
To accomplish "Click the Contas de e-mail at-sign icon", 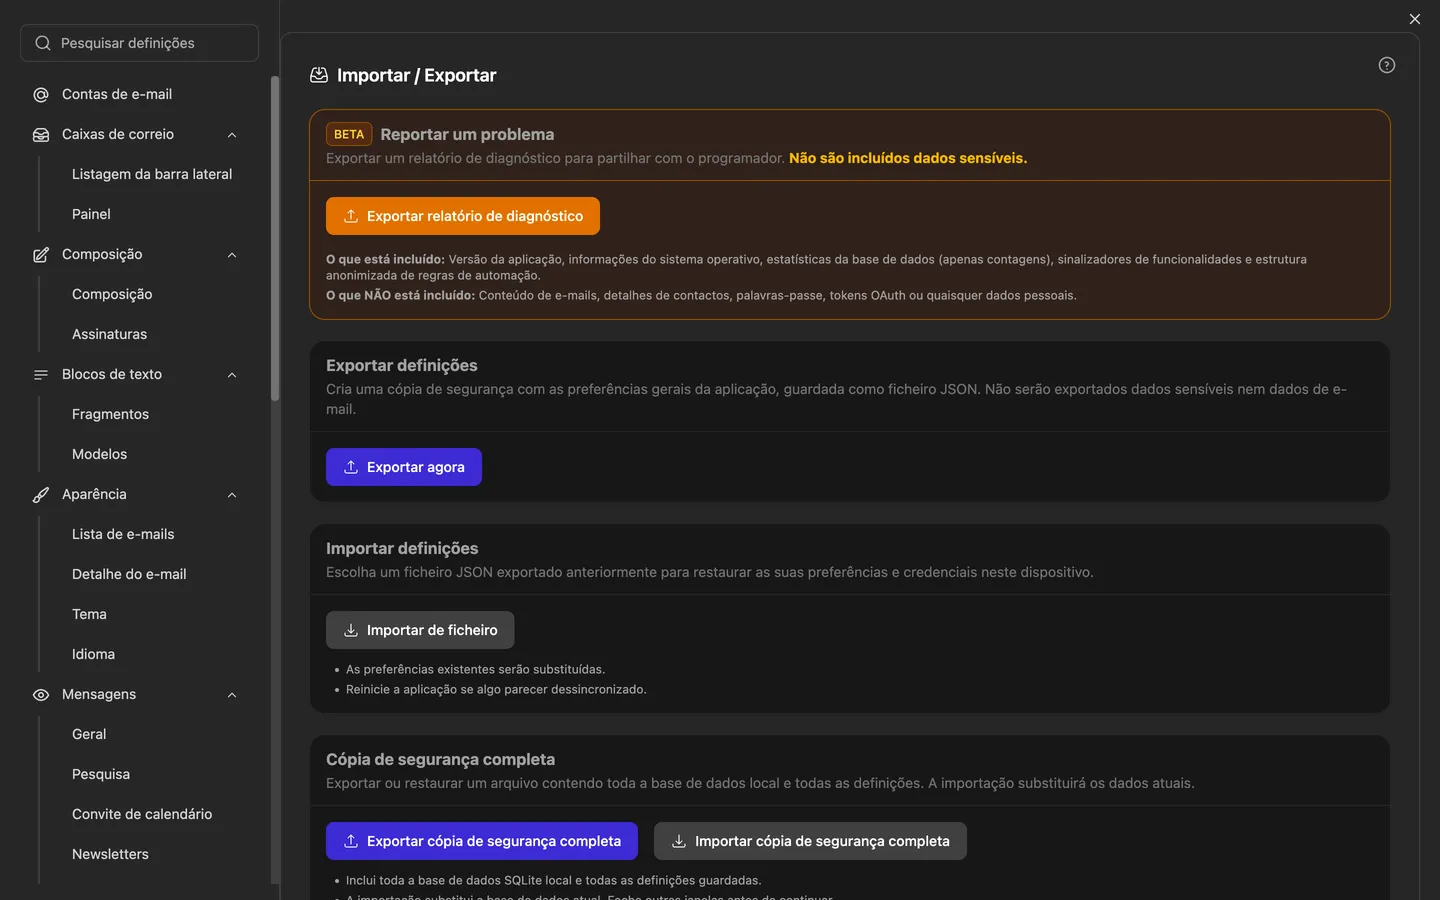I will coord(41,95).
